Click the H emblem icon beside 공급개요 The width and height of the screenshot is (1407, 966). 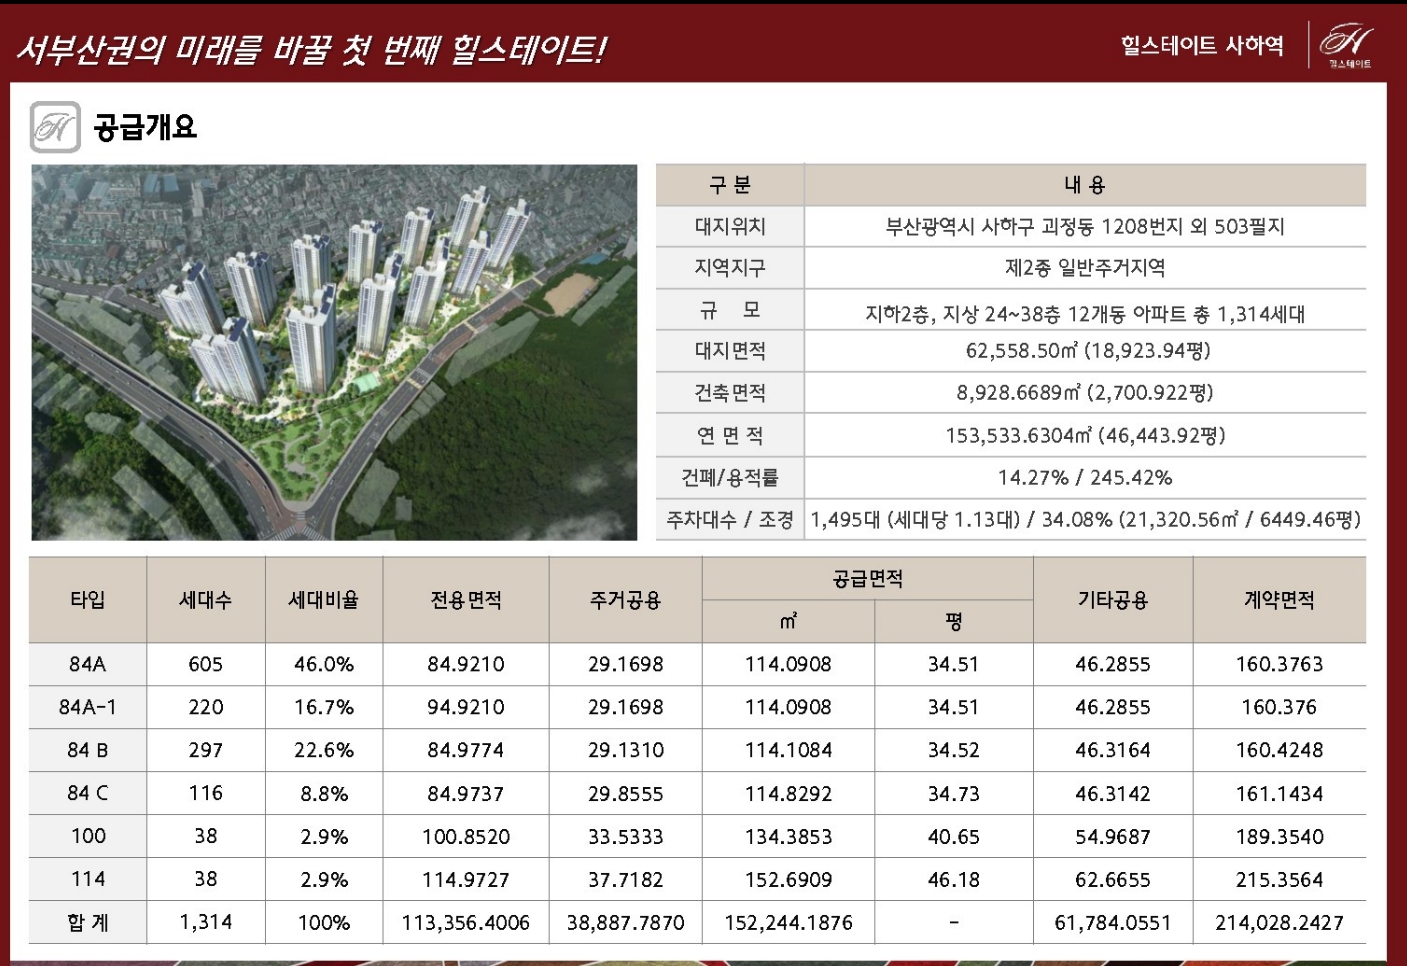(55, 127)
